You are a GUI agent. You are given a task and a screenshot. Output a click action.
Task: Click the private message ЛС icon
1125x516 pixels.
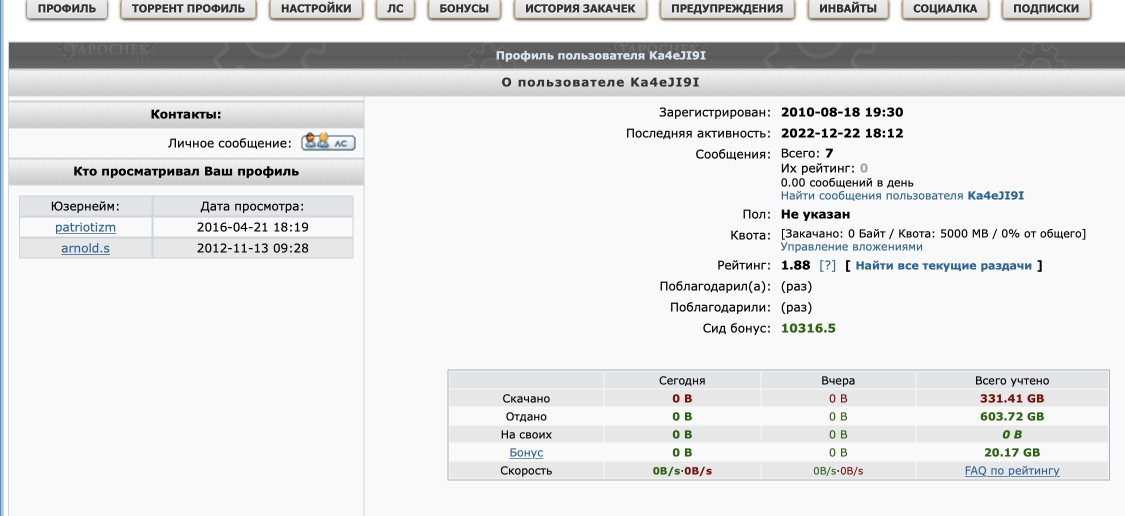(x=329, y=143)
